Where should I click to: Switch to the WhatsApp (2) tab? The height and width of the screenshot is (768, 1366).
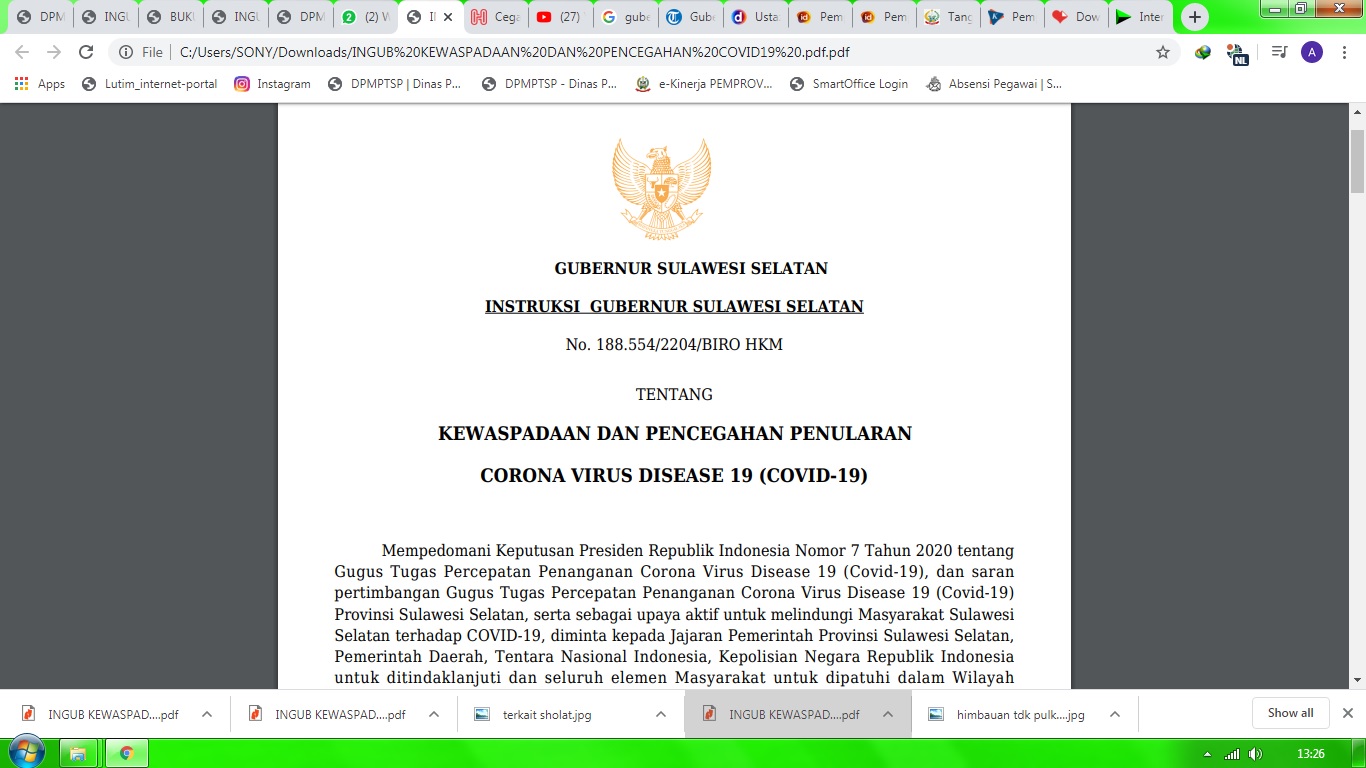(365, 17)
